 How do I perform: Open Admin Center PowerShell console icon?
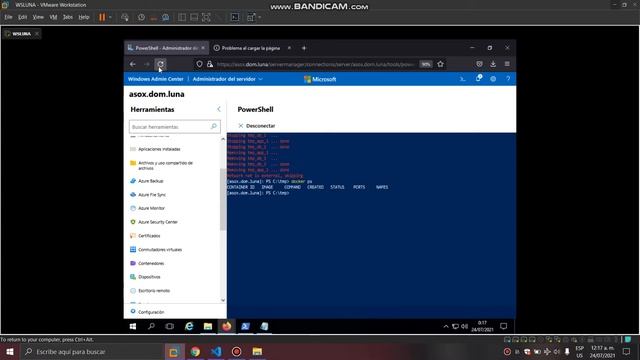[462, 79]
